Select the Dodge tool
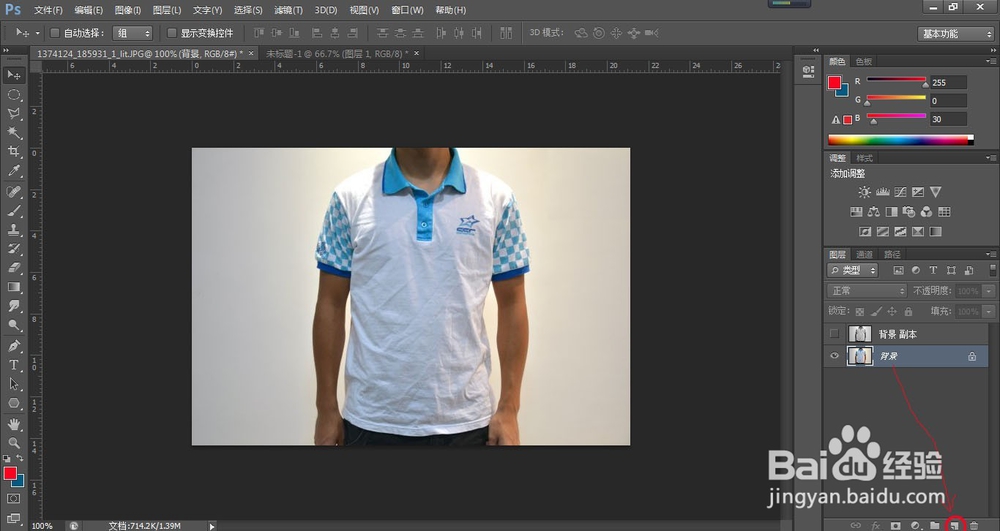Viewport: 1000px width, 531px height. [x=13, y=326]
